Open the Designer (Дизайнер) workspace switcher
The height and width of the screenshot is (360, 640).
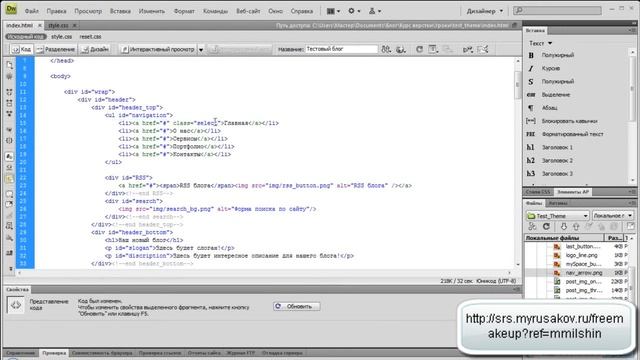pyautogui.click(x=484, y=11)
